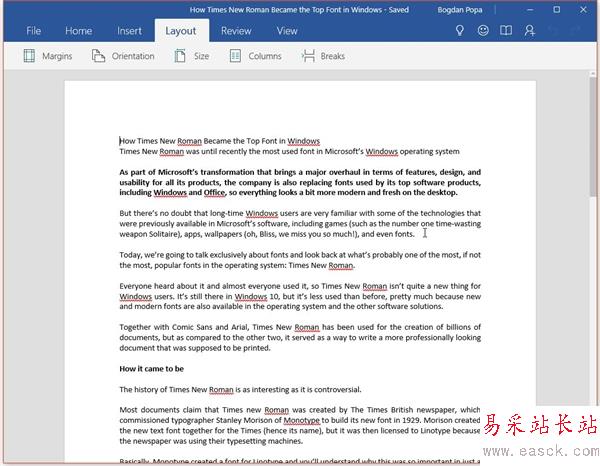Image resolution: width=600 pixels, height=466 pixels.
Task: Minimize the Word window
Action: tap(530, 10)
